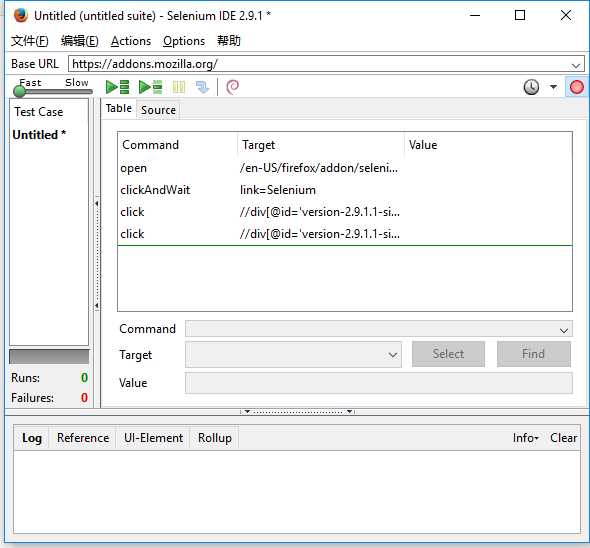Maximize the Selenium IDE window
The height and width of the screenshot is (548, 590).
click(x=520, y=15)
